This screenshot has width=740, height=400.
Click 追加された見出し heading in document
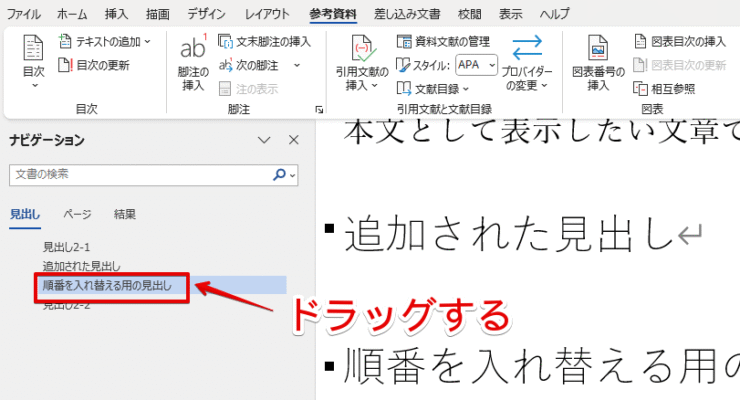pos(509,234)
